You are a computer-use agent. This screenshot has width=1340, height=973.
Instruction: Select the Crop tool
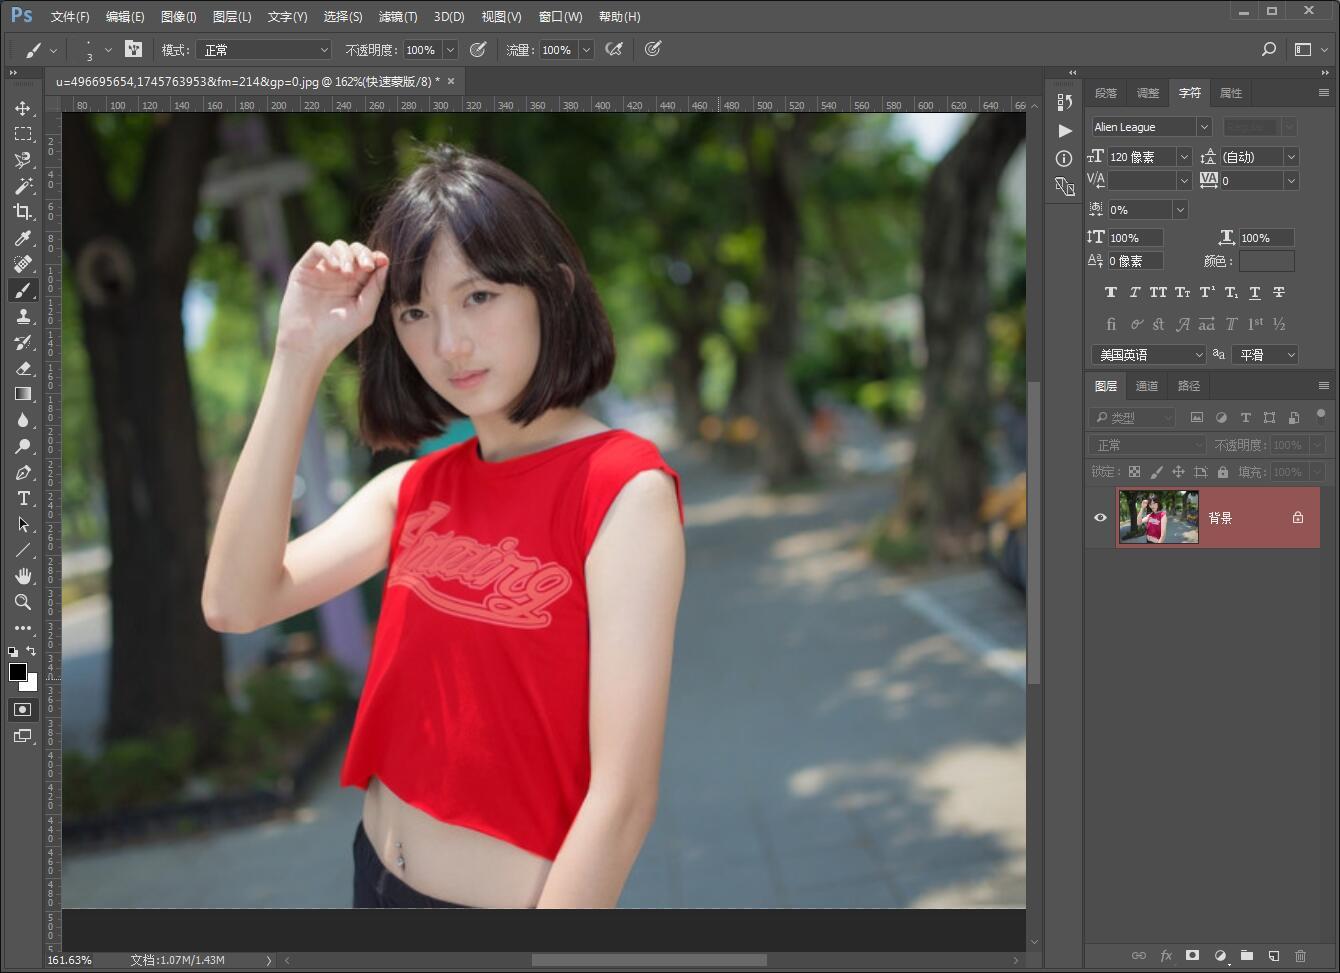(x=22, y=212)
